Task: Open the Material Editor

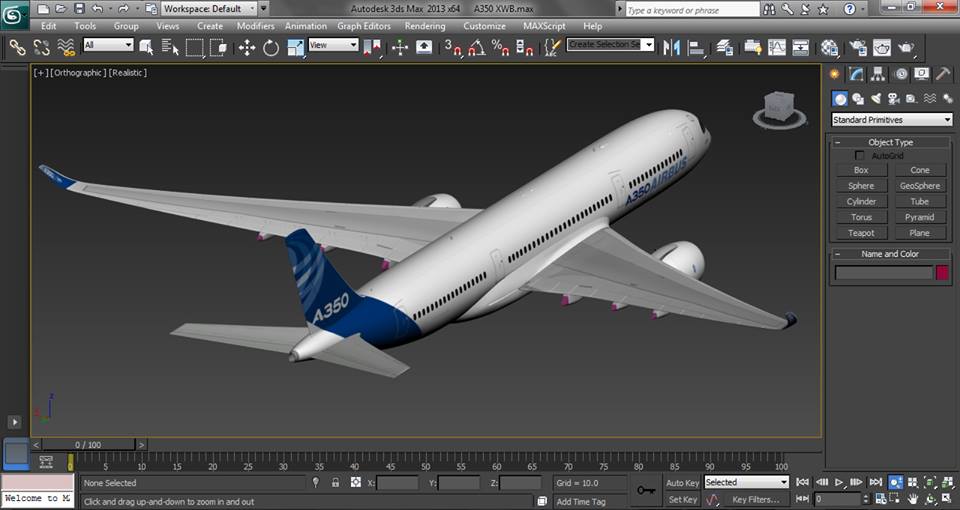Action: pos(830,47)
